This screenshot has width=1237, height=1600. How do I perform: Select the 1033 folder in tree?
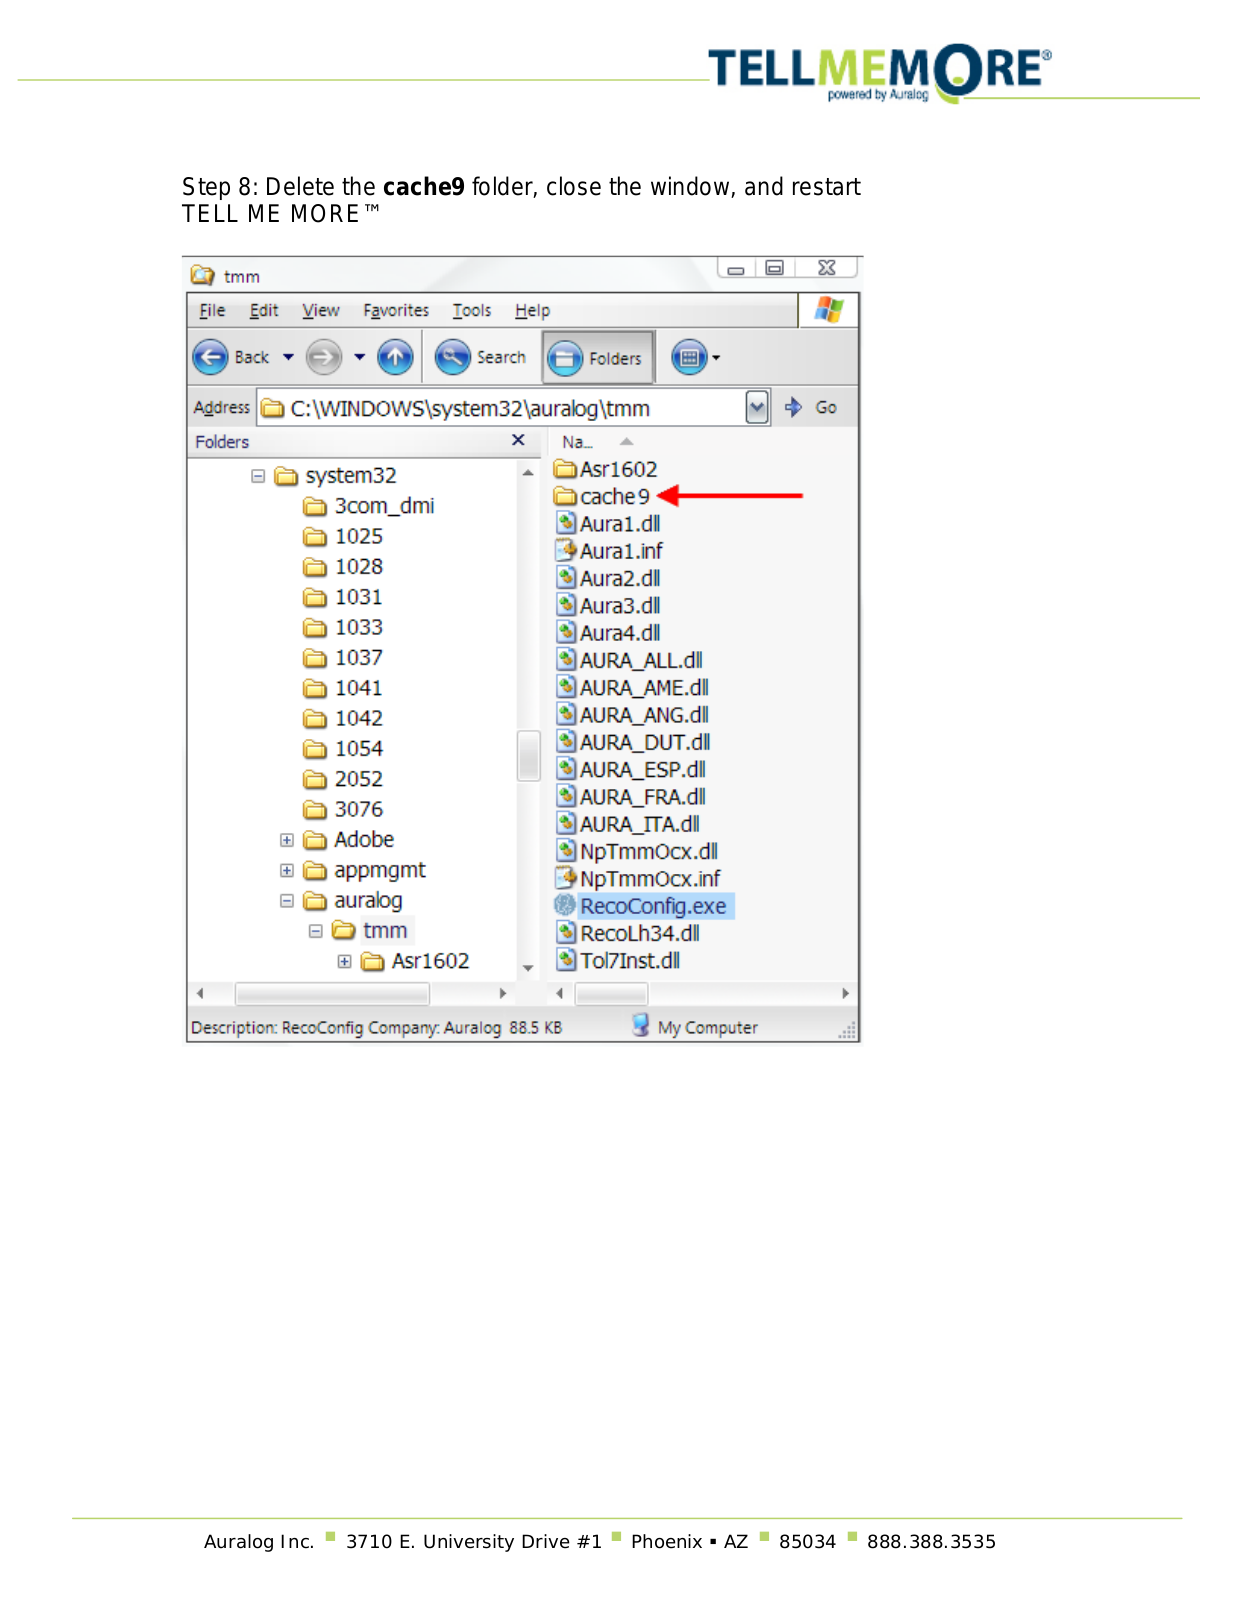[x=343, y=628]
